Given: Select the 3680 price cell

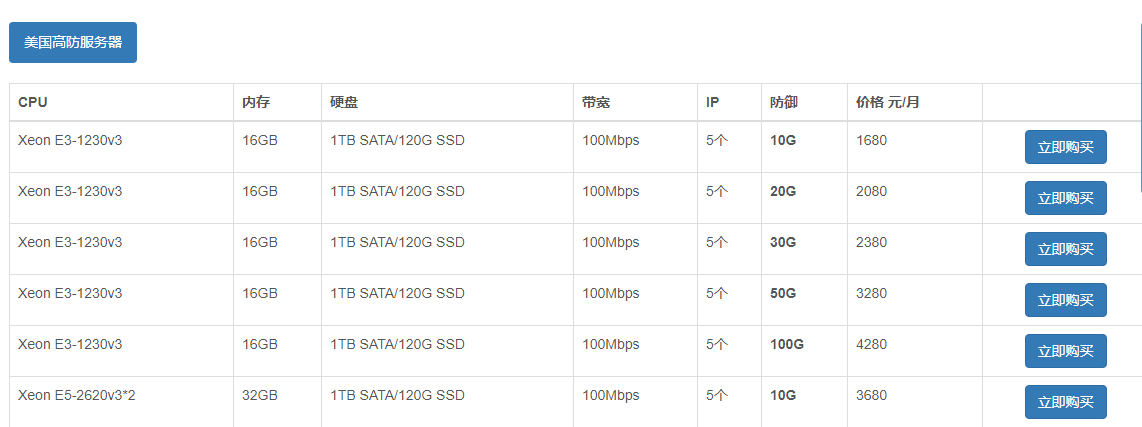Looking at the screenshot, I should point(871,395).
